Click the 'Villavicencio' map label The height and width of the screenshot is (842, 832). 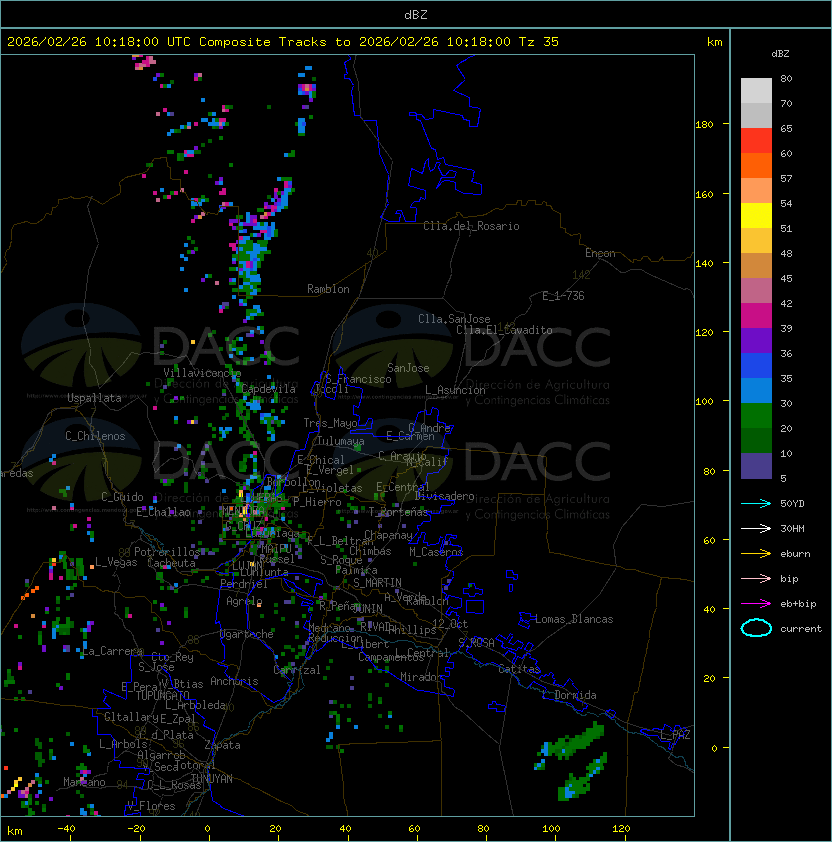(202, 373)
